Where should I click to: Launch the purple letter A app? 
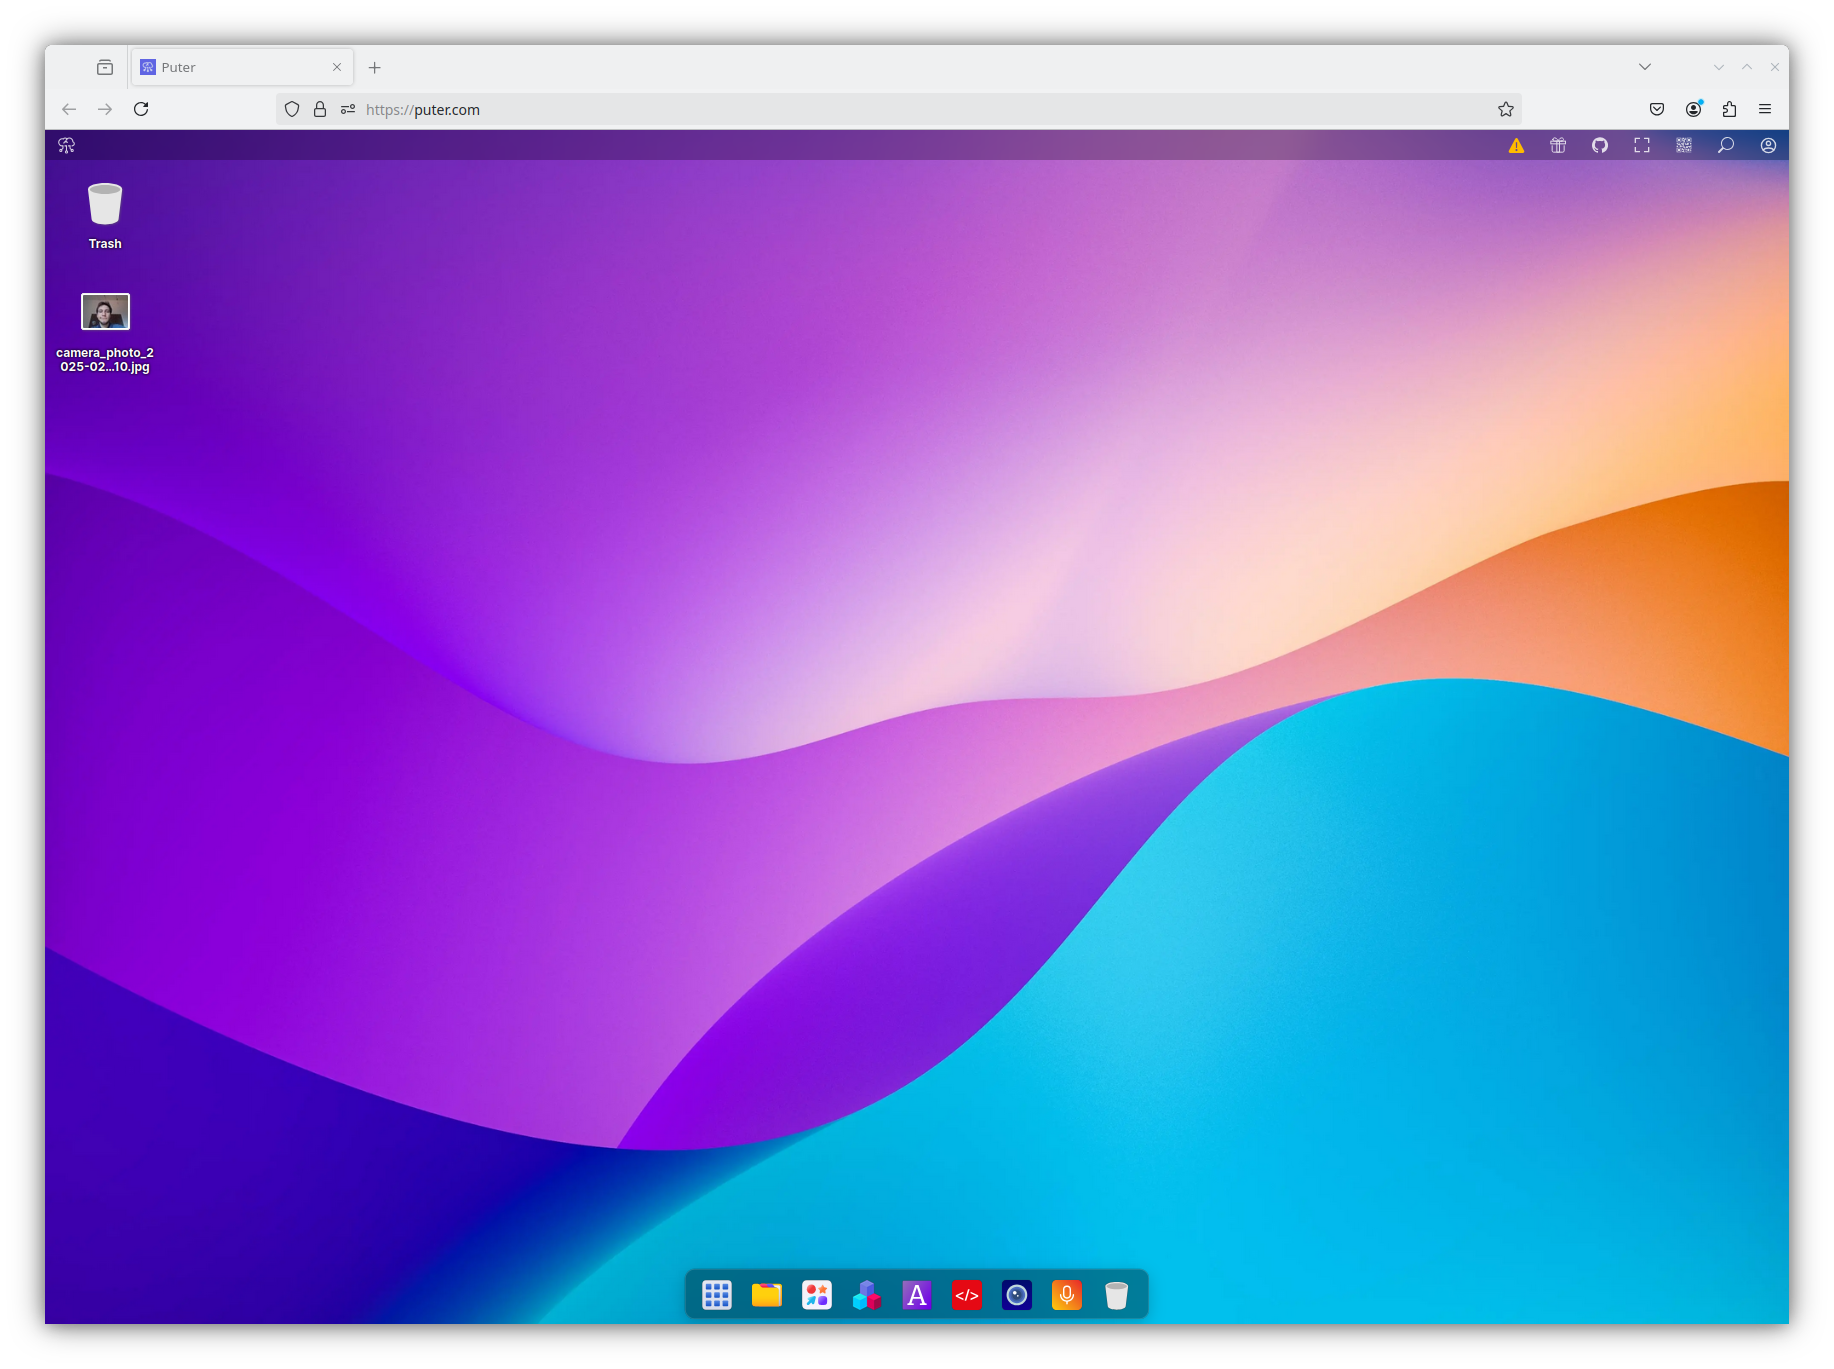(917, 1295)
